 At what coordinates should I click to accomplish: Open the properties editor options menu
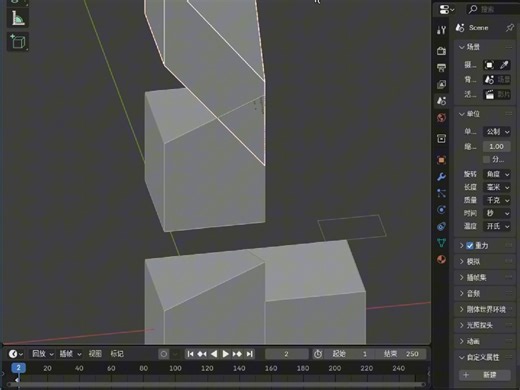pyautogui.click(x=446, y=10)
